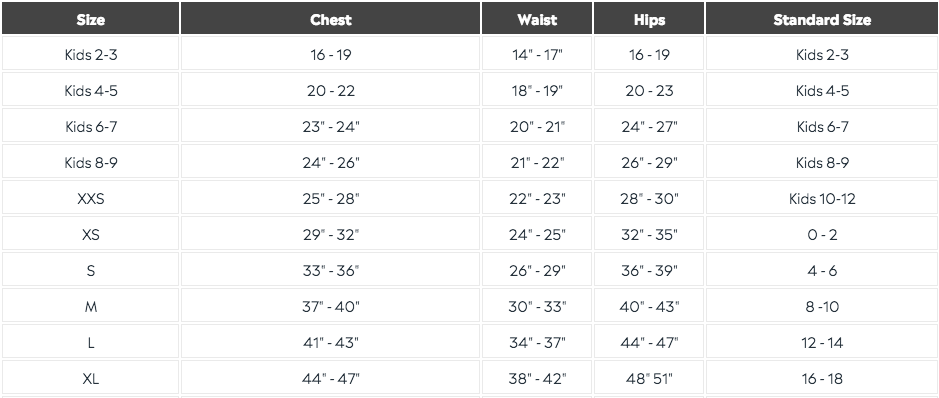Viewport: 939px width, 398px height.
Task: Select the L size row label
Action: click(90, 341)
